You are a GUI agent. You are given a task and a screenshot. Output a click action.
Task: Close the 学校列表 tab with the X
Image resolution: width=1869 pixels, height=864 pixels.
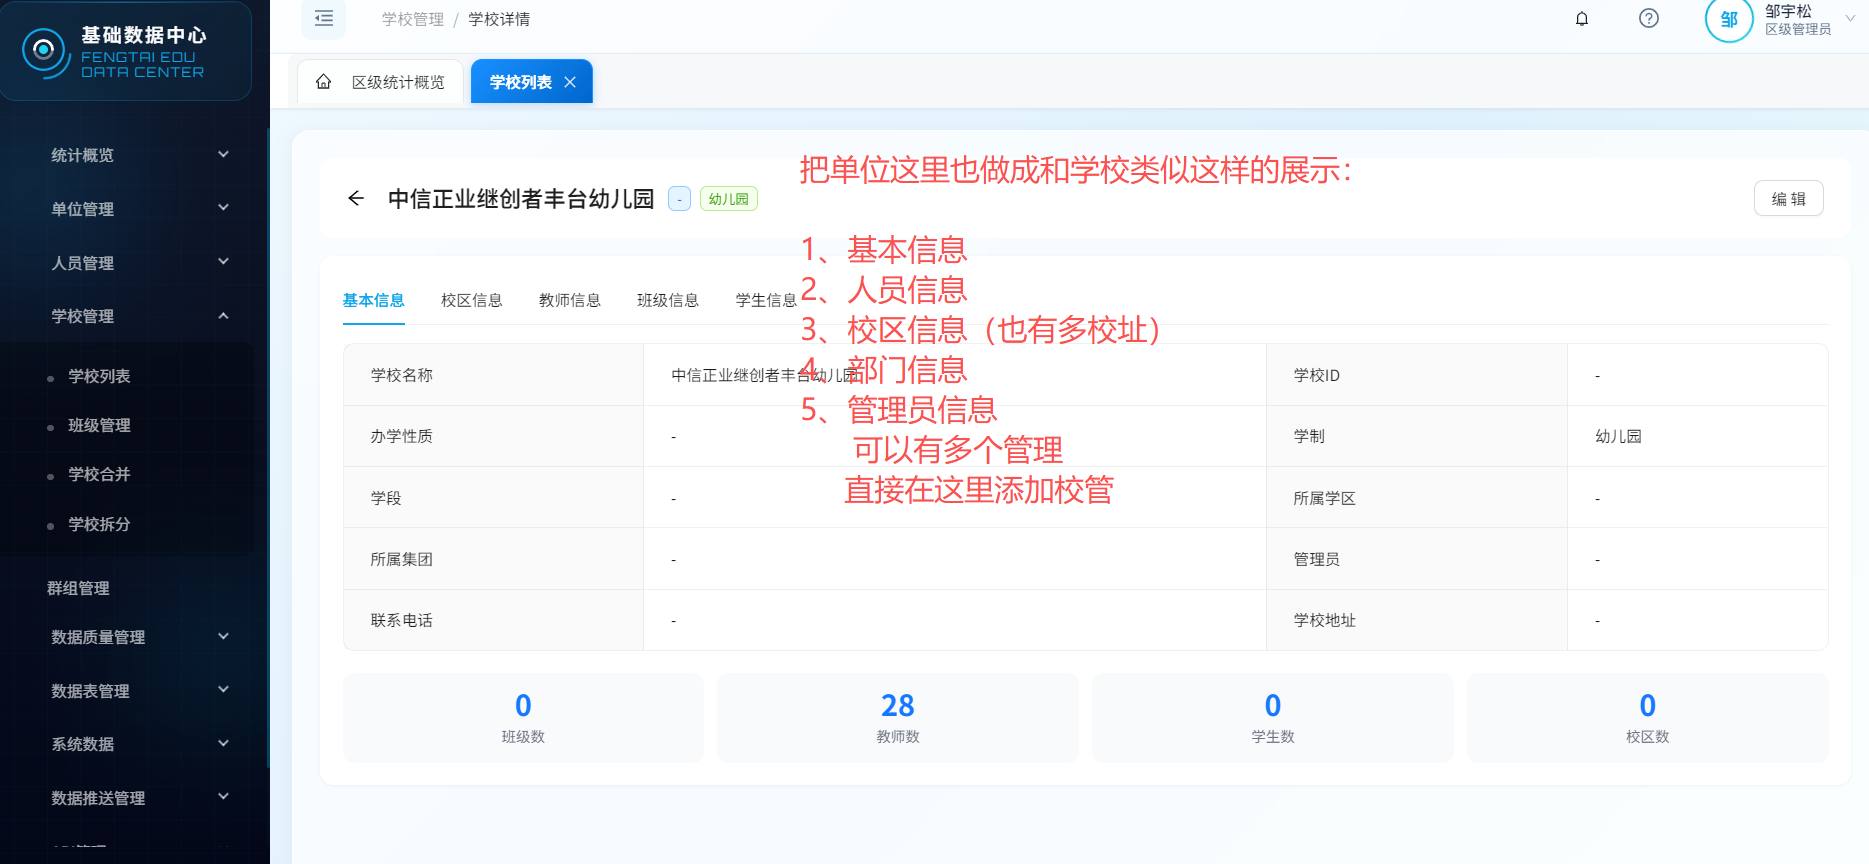570,82
